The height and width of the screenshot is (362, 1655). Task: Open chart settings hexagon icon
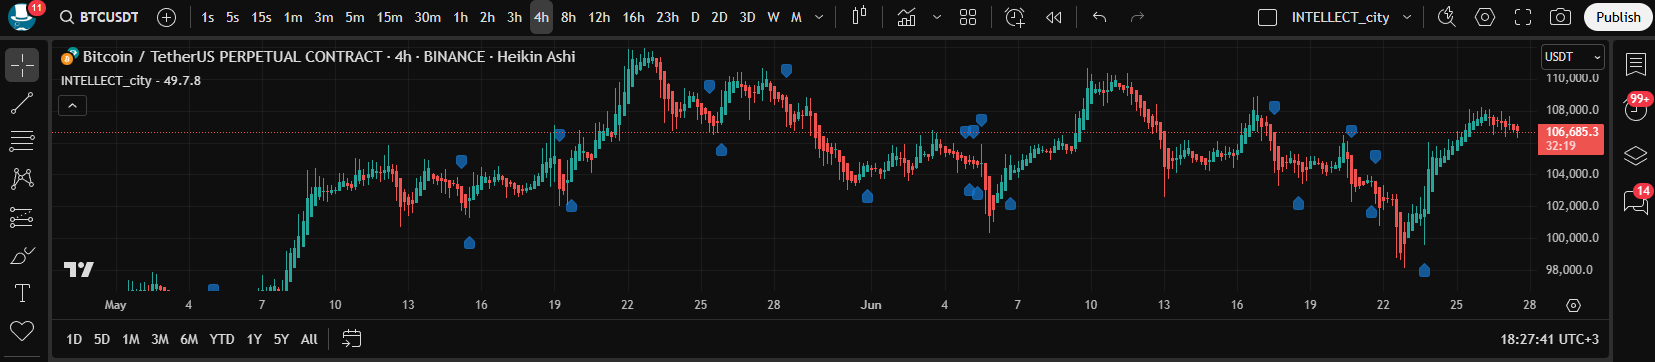click(1485, 17)
